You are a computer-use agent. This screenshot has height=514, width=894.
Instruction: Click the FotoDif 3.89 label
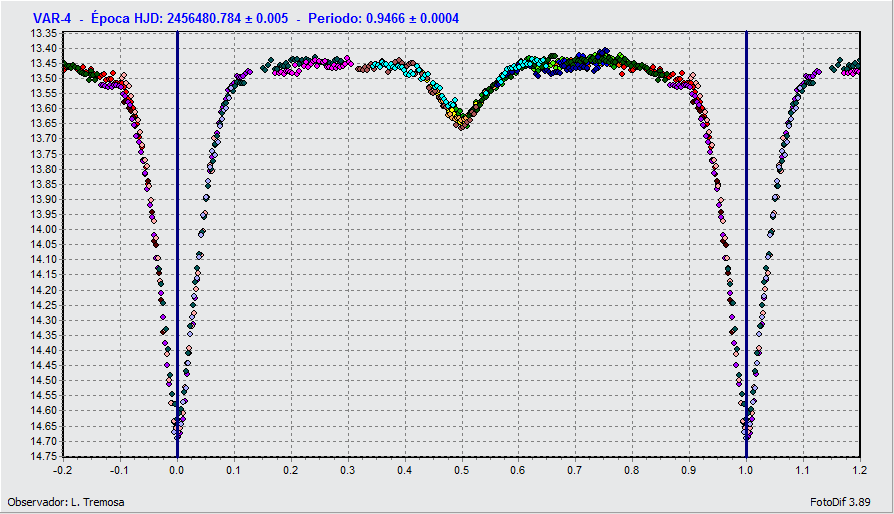[x=840, y=502]
